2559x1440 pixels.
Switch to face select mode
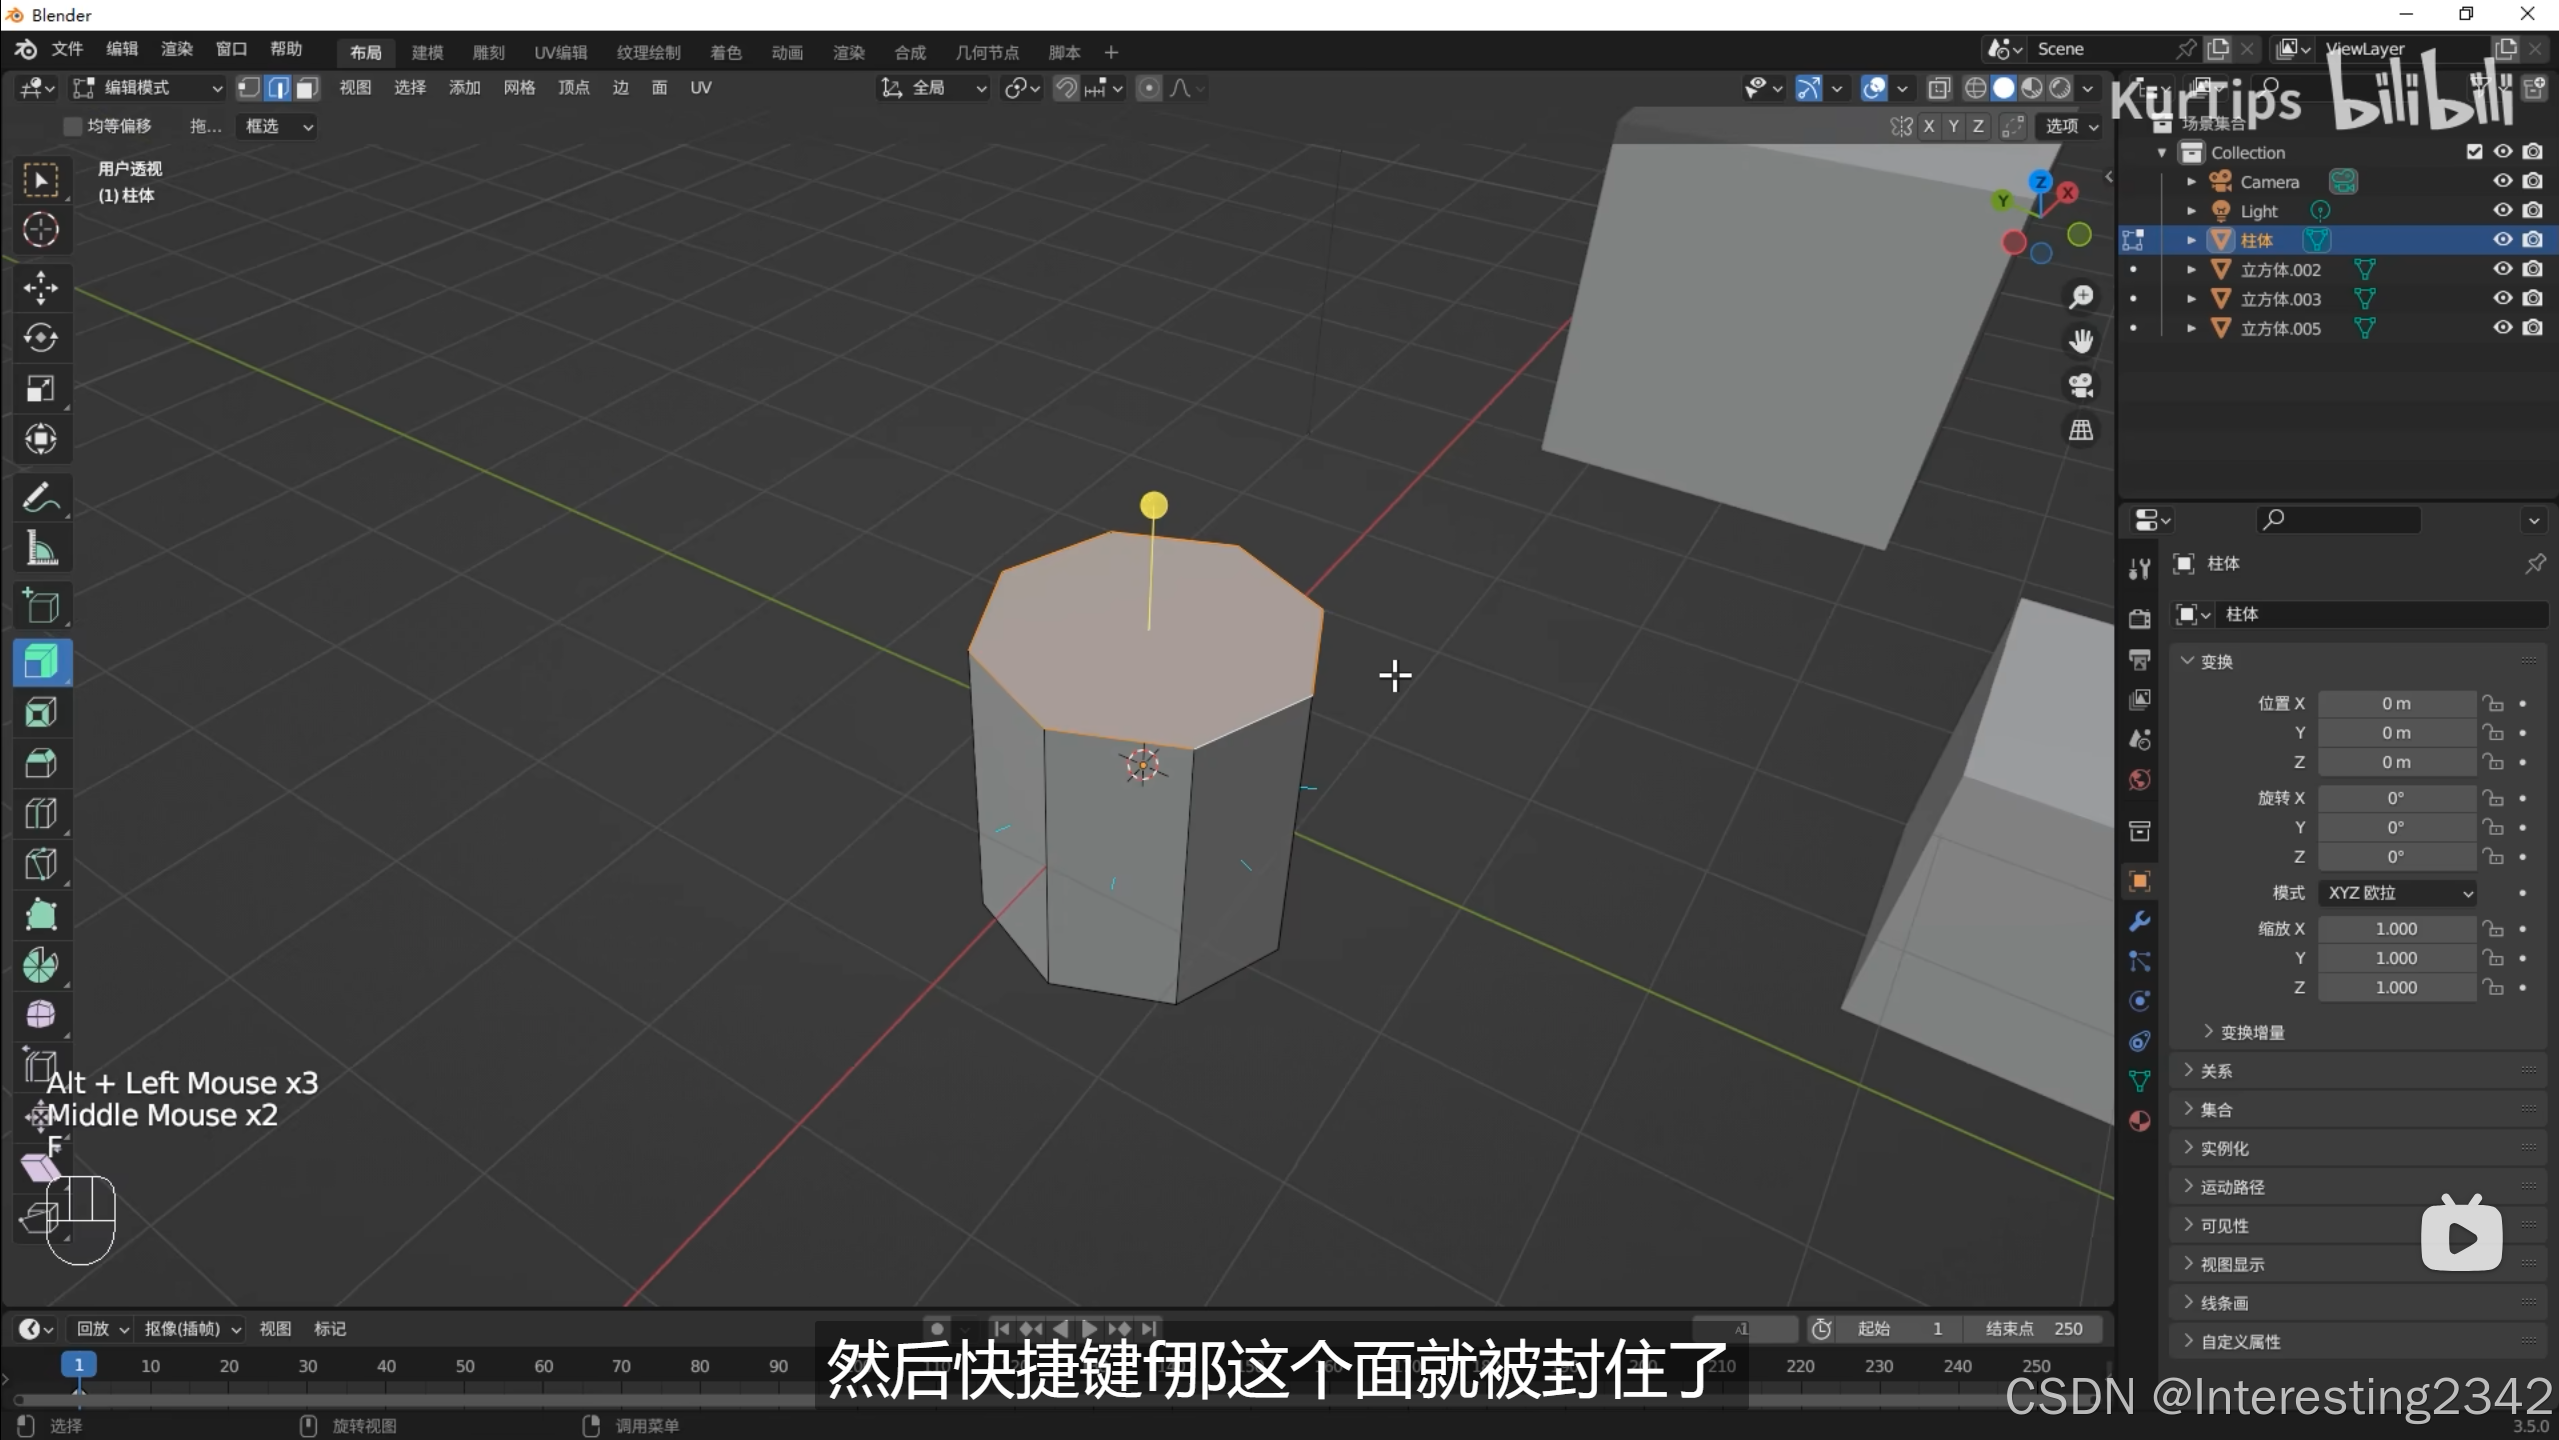point(307,88)
